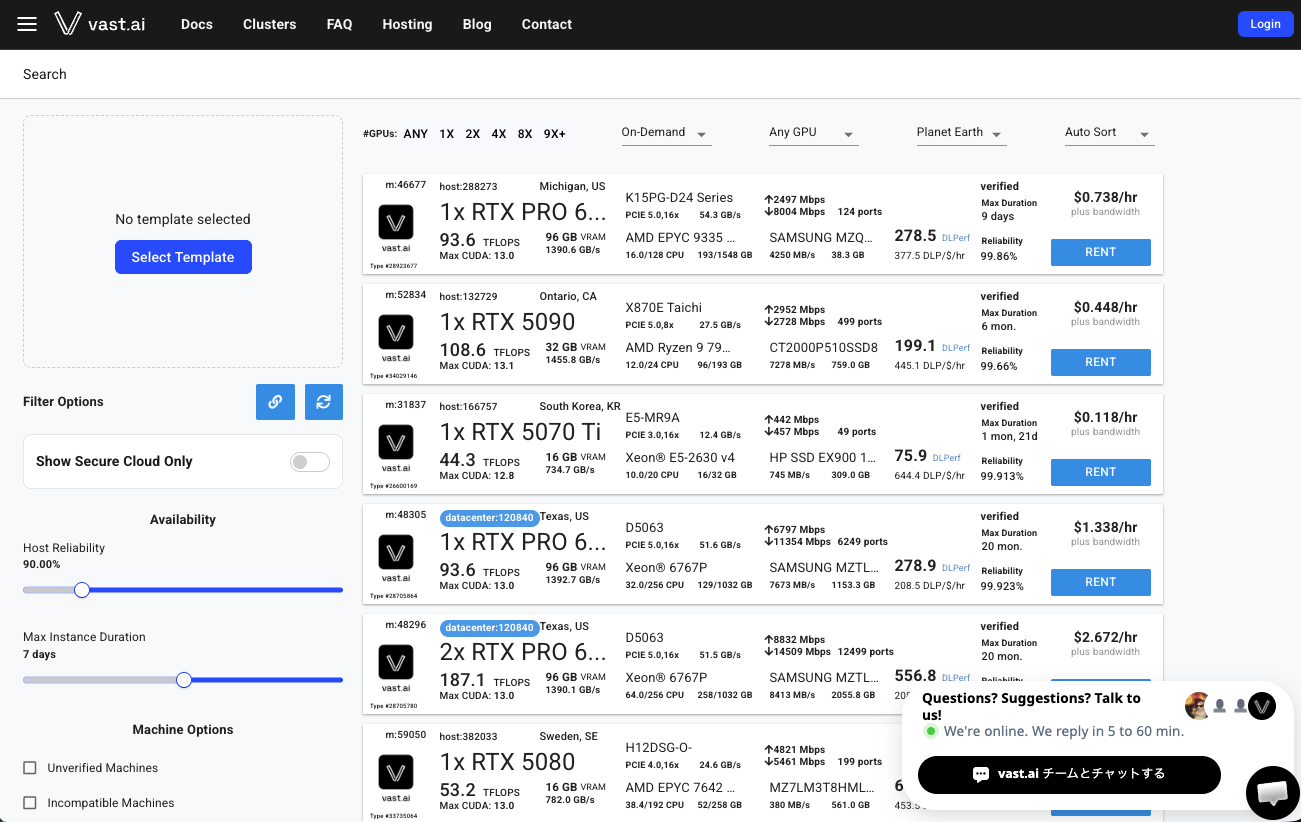
Task: Click the "CT2000P510SSD8" disk text
Action: tap(824, 348)
